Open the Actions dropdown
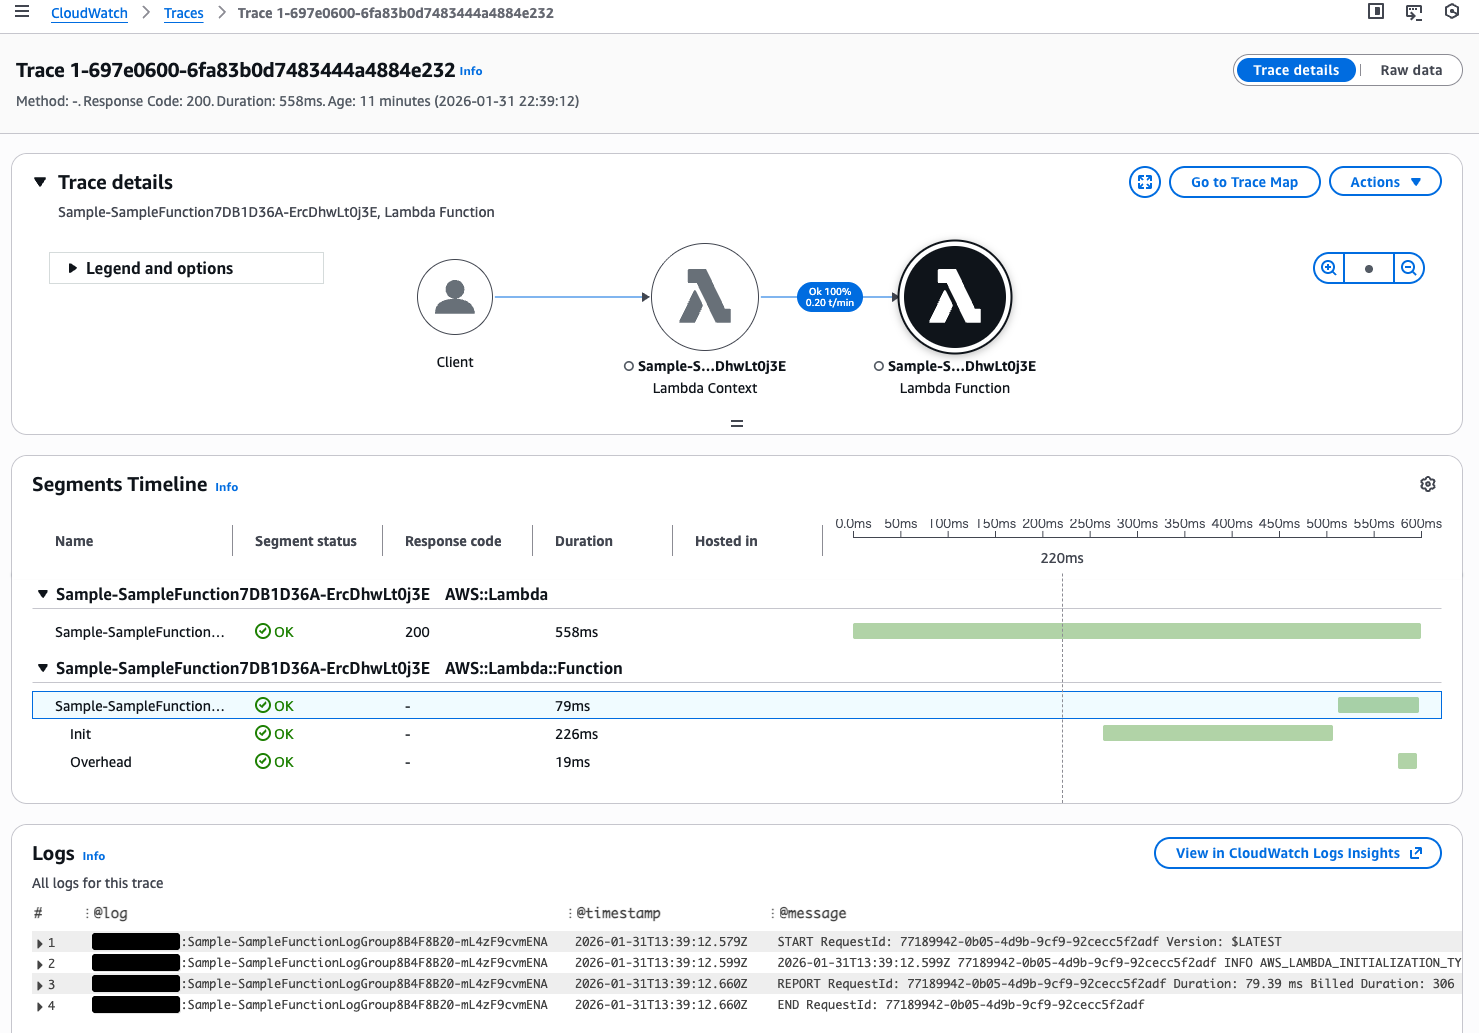The height and width of the screenshot is (1033, 1479). (x=1384, y=182)
